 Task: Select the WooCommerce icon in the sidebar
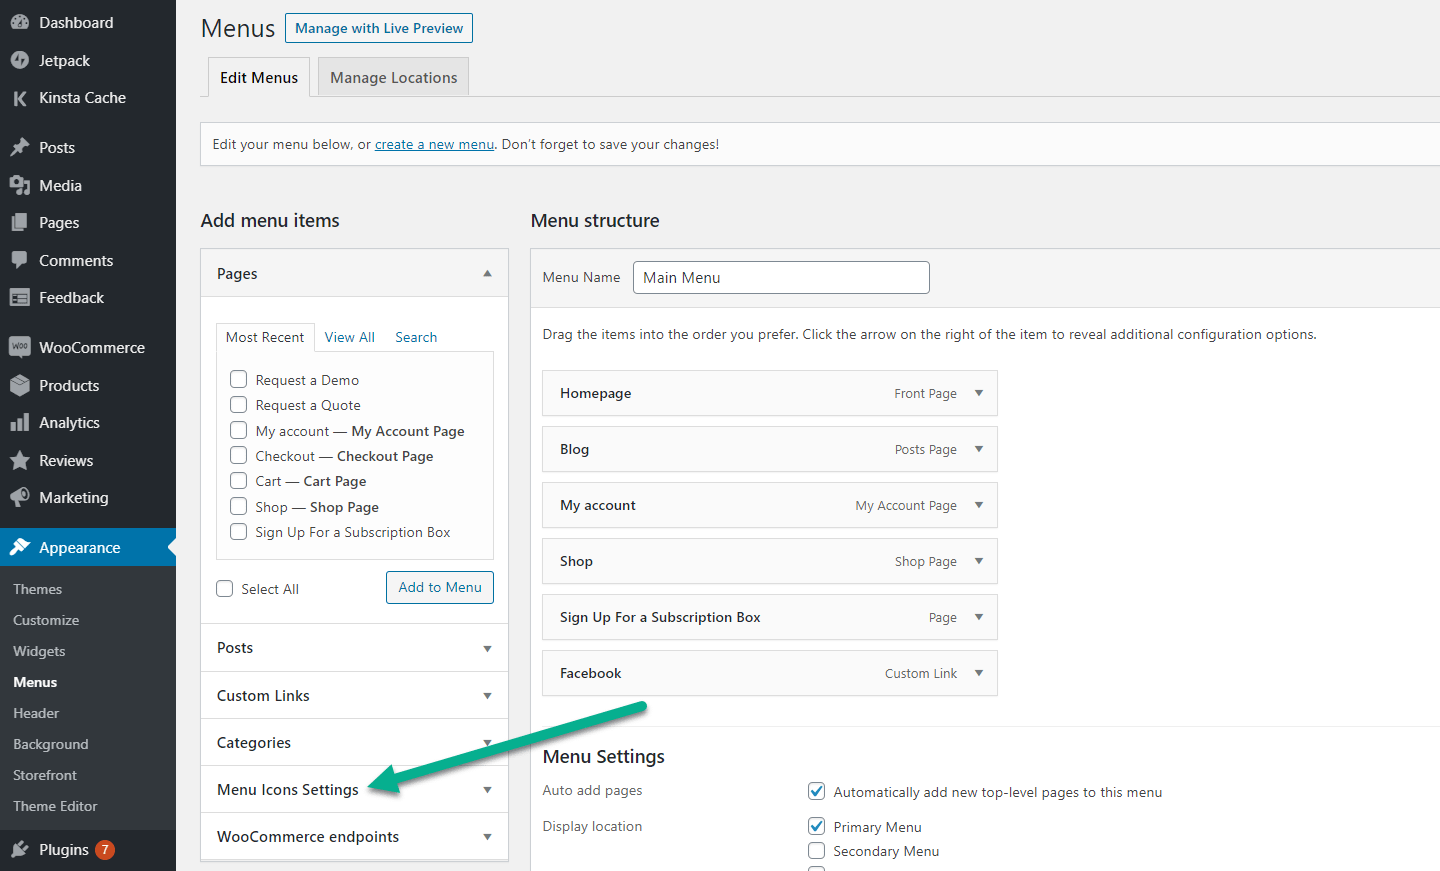click(21, 347)
